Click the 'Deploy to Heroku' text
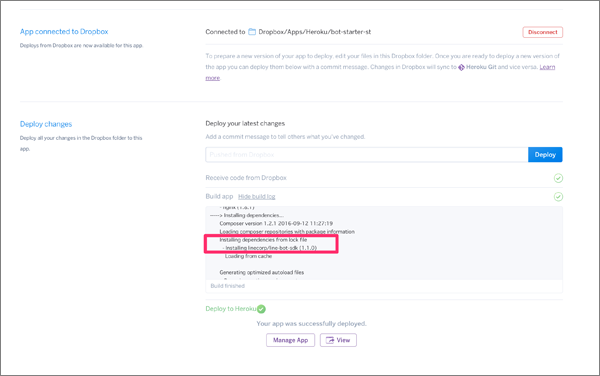Viewport: 600px width, 376px height. [231, 309]
